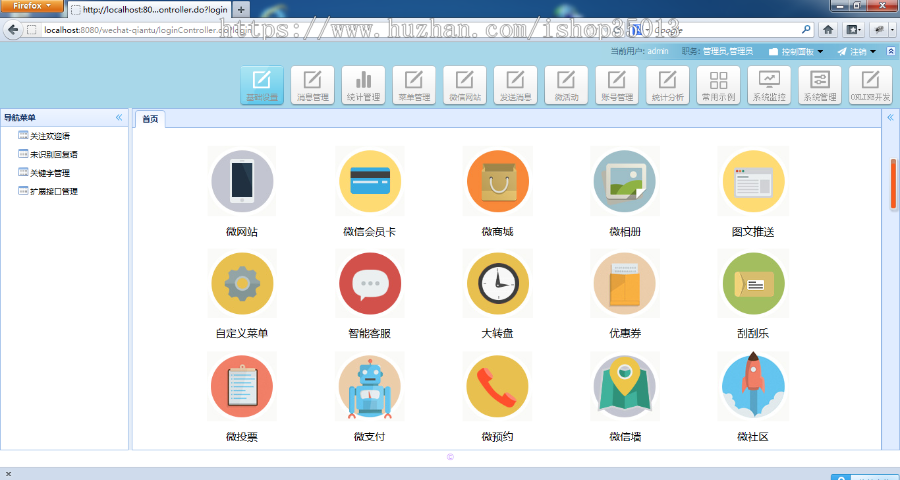
Task: Open the 大转盘 clock icon
Action: pos(498,283)
